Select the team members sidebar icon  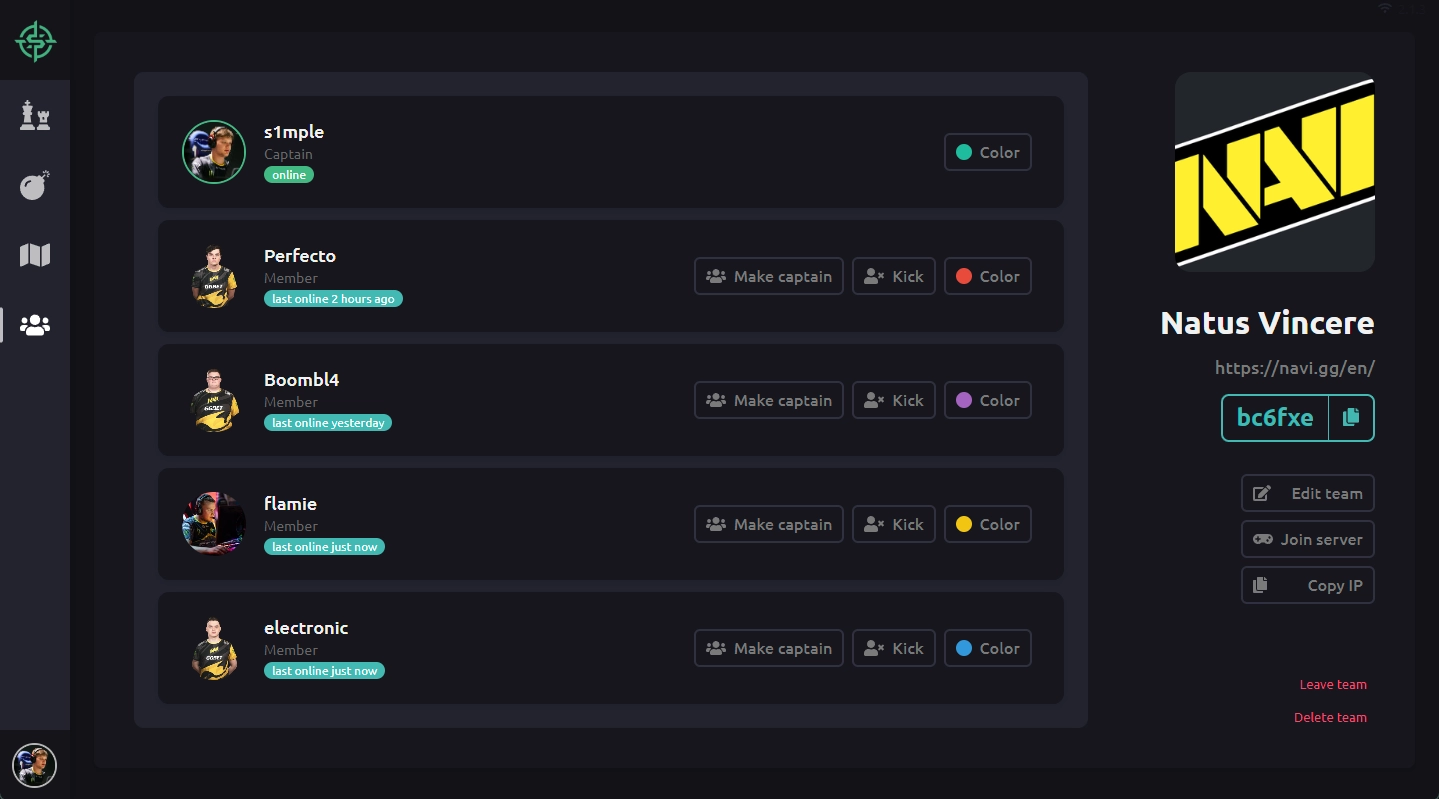point(35,325)
